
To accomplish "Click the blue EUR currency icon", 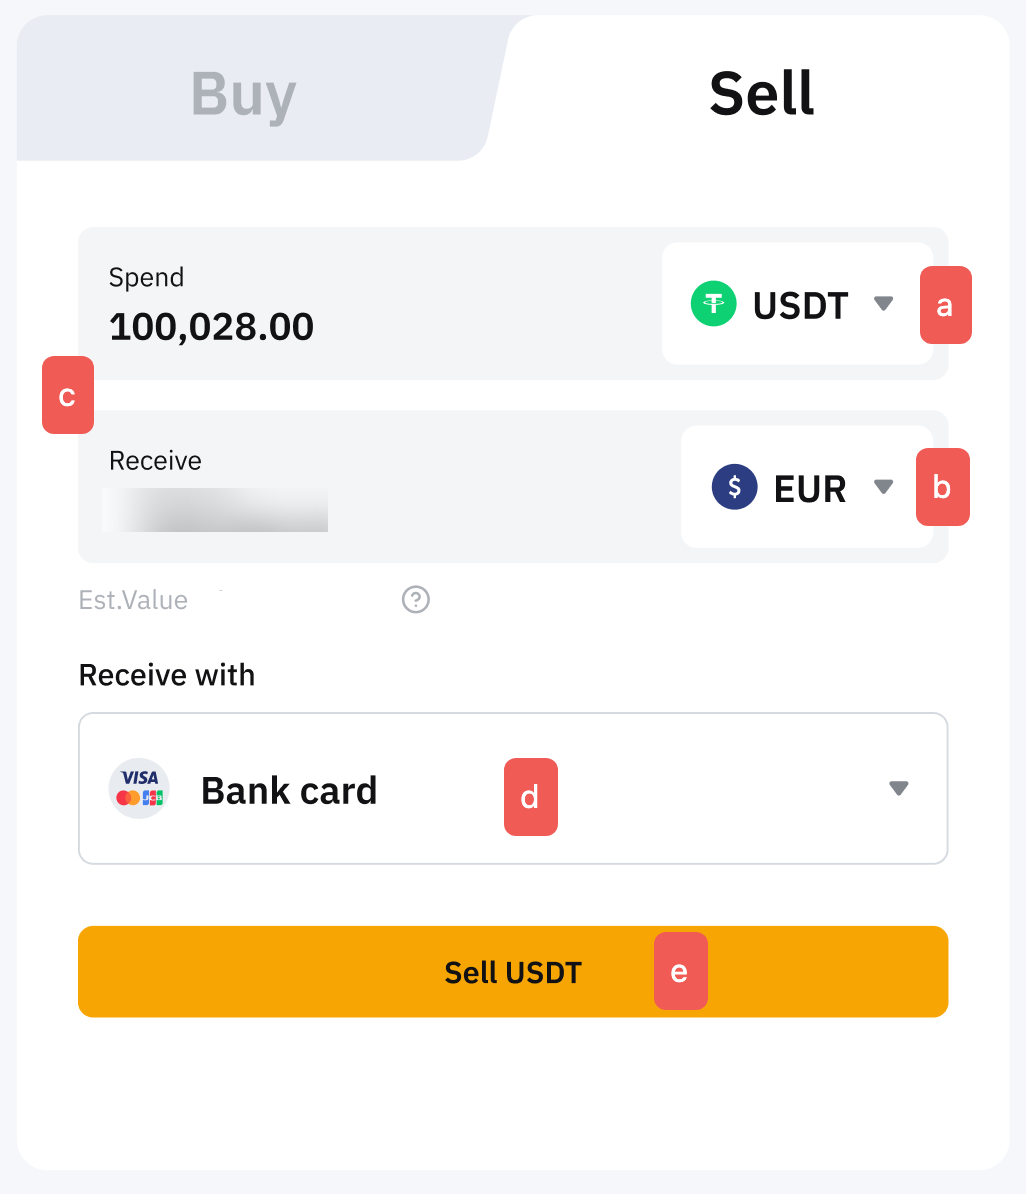I will pos(734,487).
